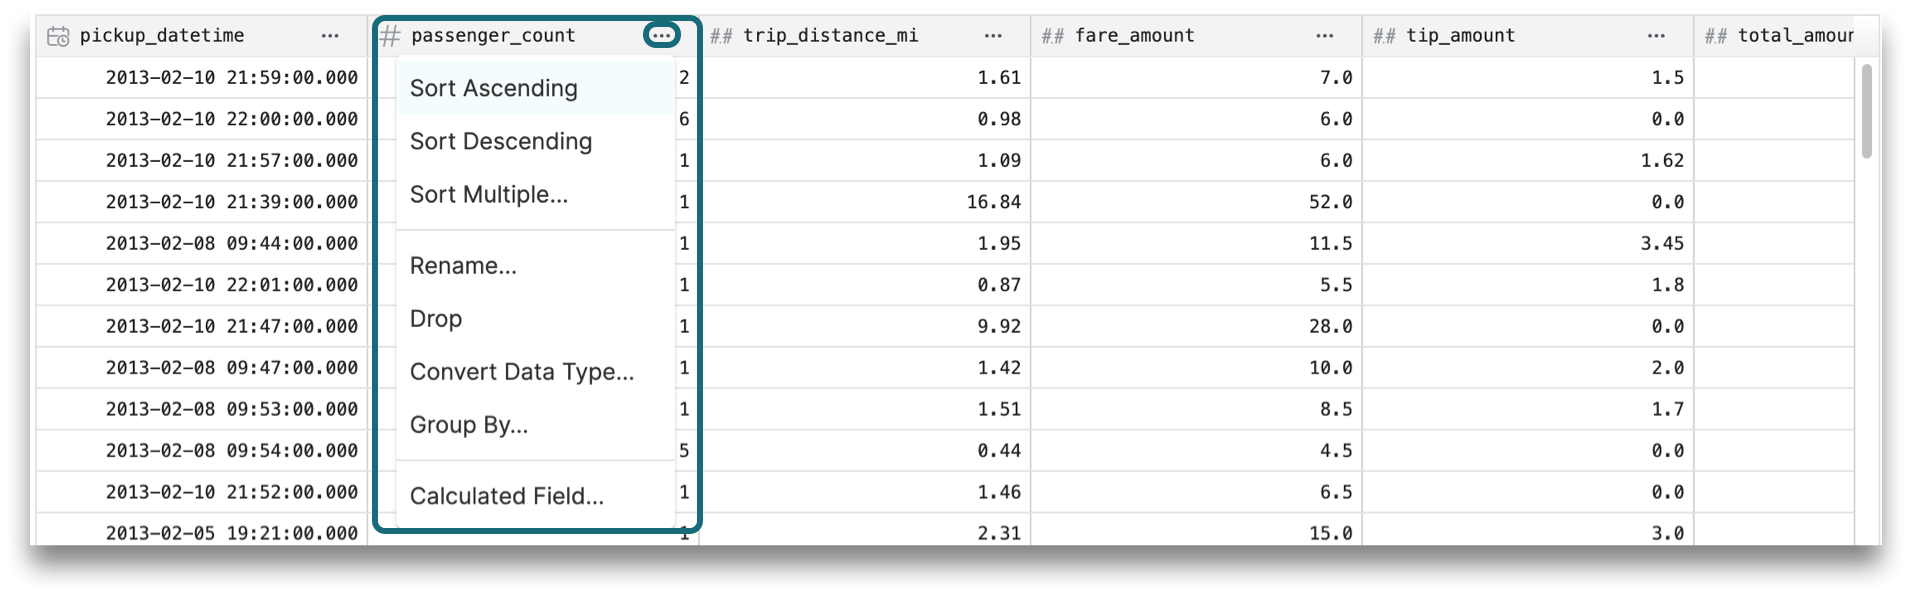Screen dimensions: 1912x596
Task: Choose Sort Descending from the menu
Action: (501, 142)
